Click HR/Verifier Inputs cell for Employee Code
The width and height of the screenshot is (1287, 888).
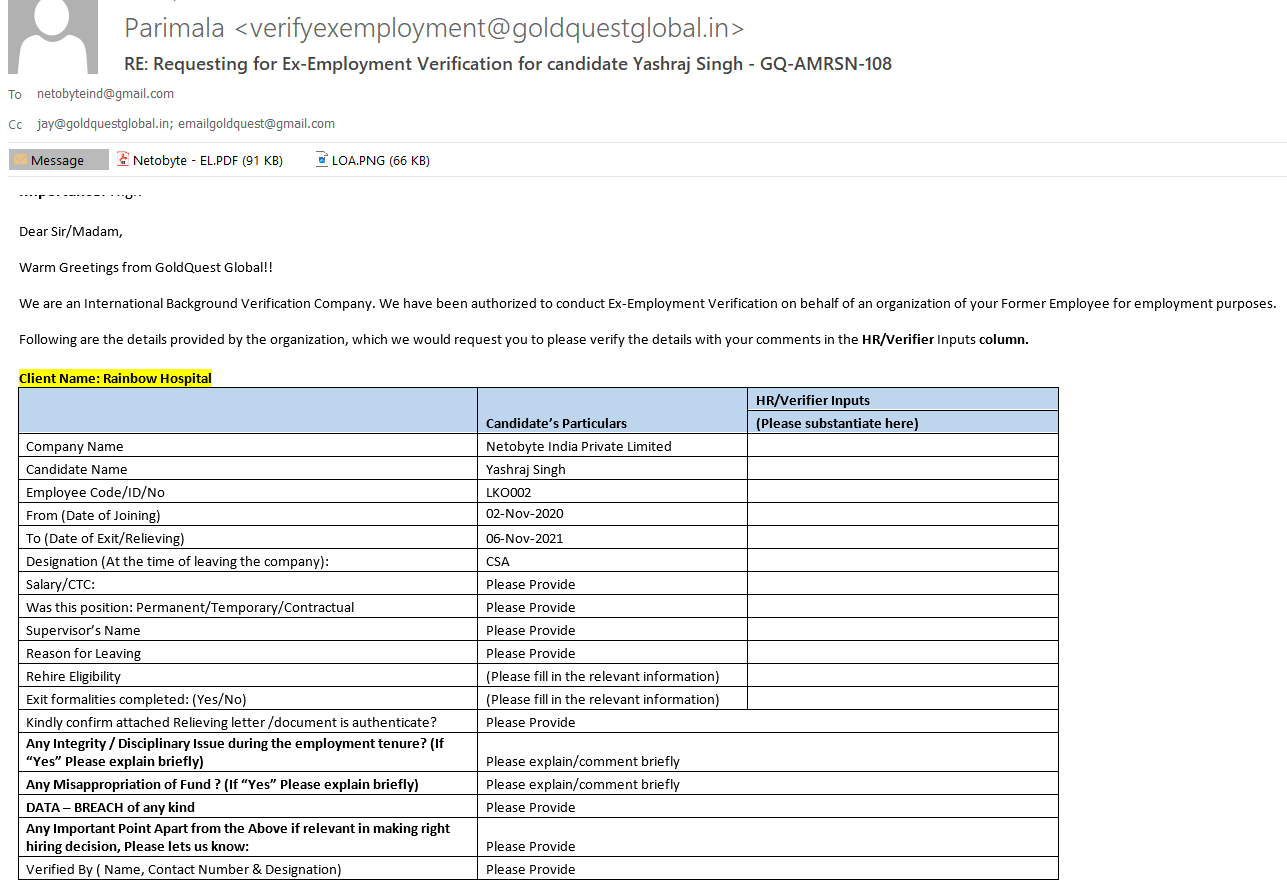902,492
